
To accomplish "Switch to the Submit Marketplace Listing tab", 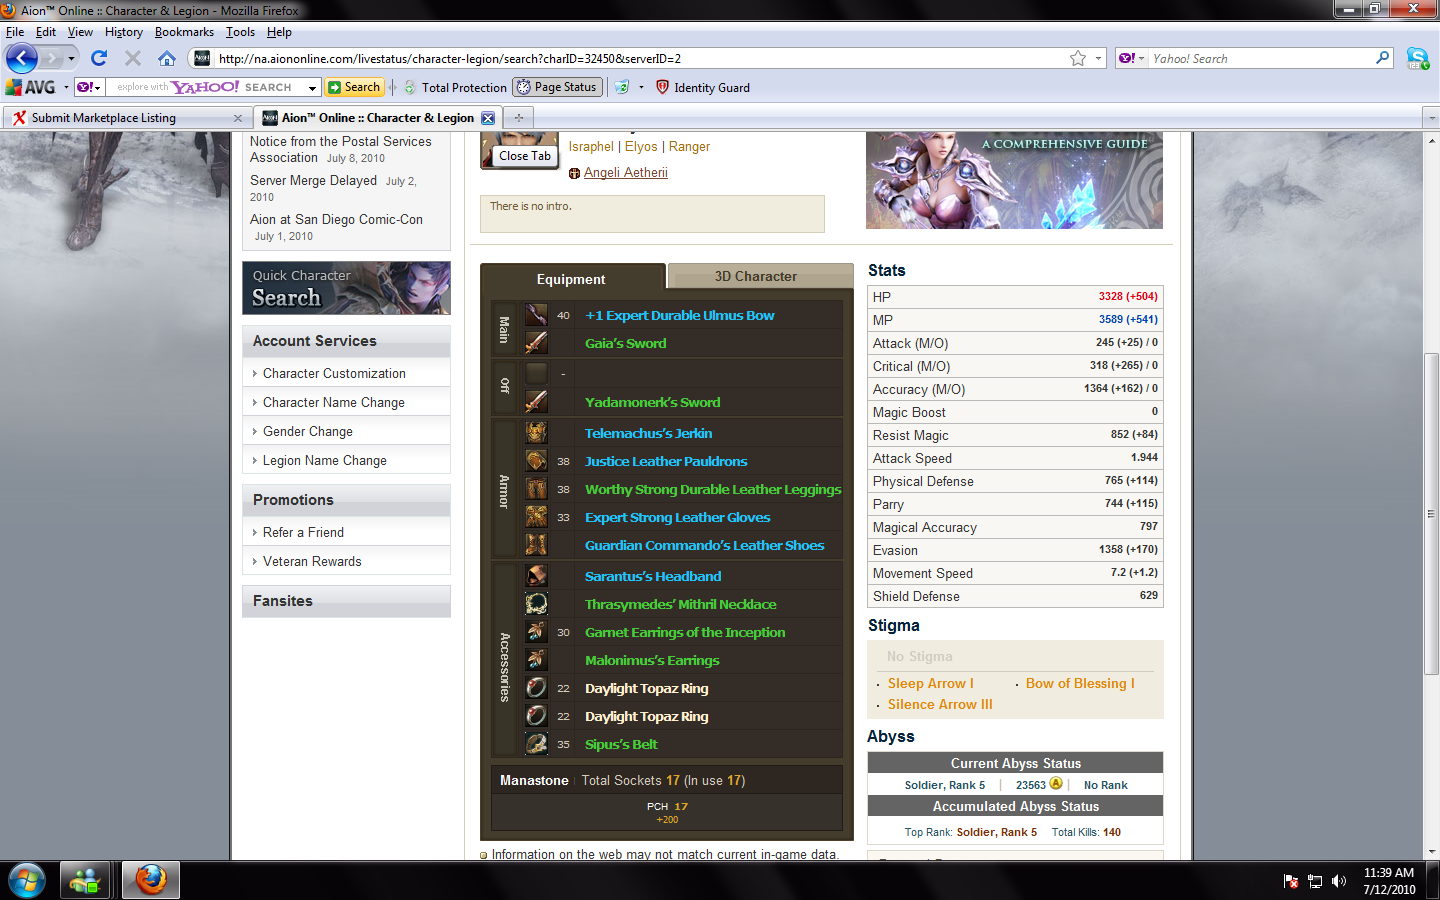I will 127,118.
